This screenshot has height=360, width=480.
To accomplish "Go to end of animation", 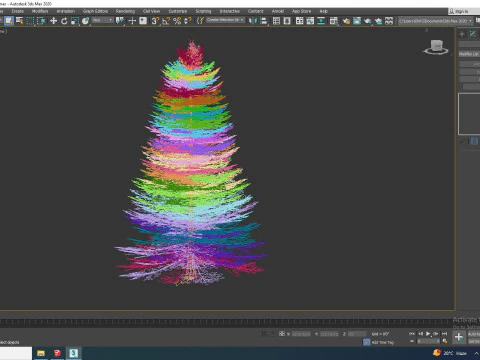I will (444, 333).
